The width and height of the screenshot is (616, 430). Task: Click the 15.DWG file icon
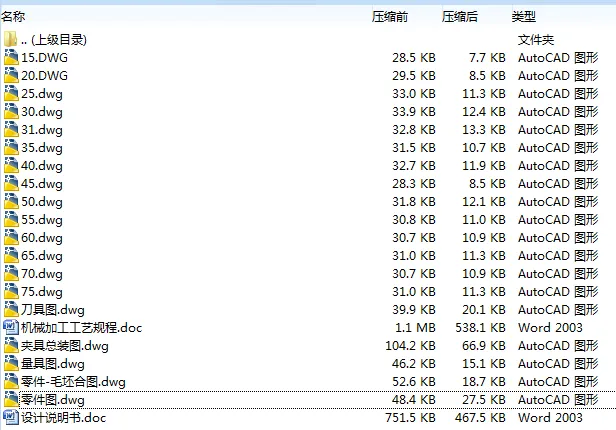pyautogui.click(x=11, y=57)
